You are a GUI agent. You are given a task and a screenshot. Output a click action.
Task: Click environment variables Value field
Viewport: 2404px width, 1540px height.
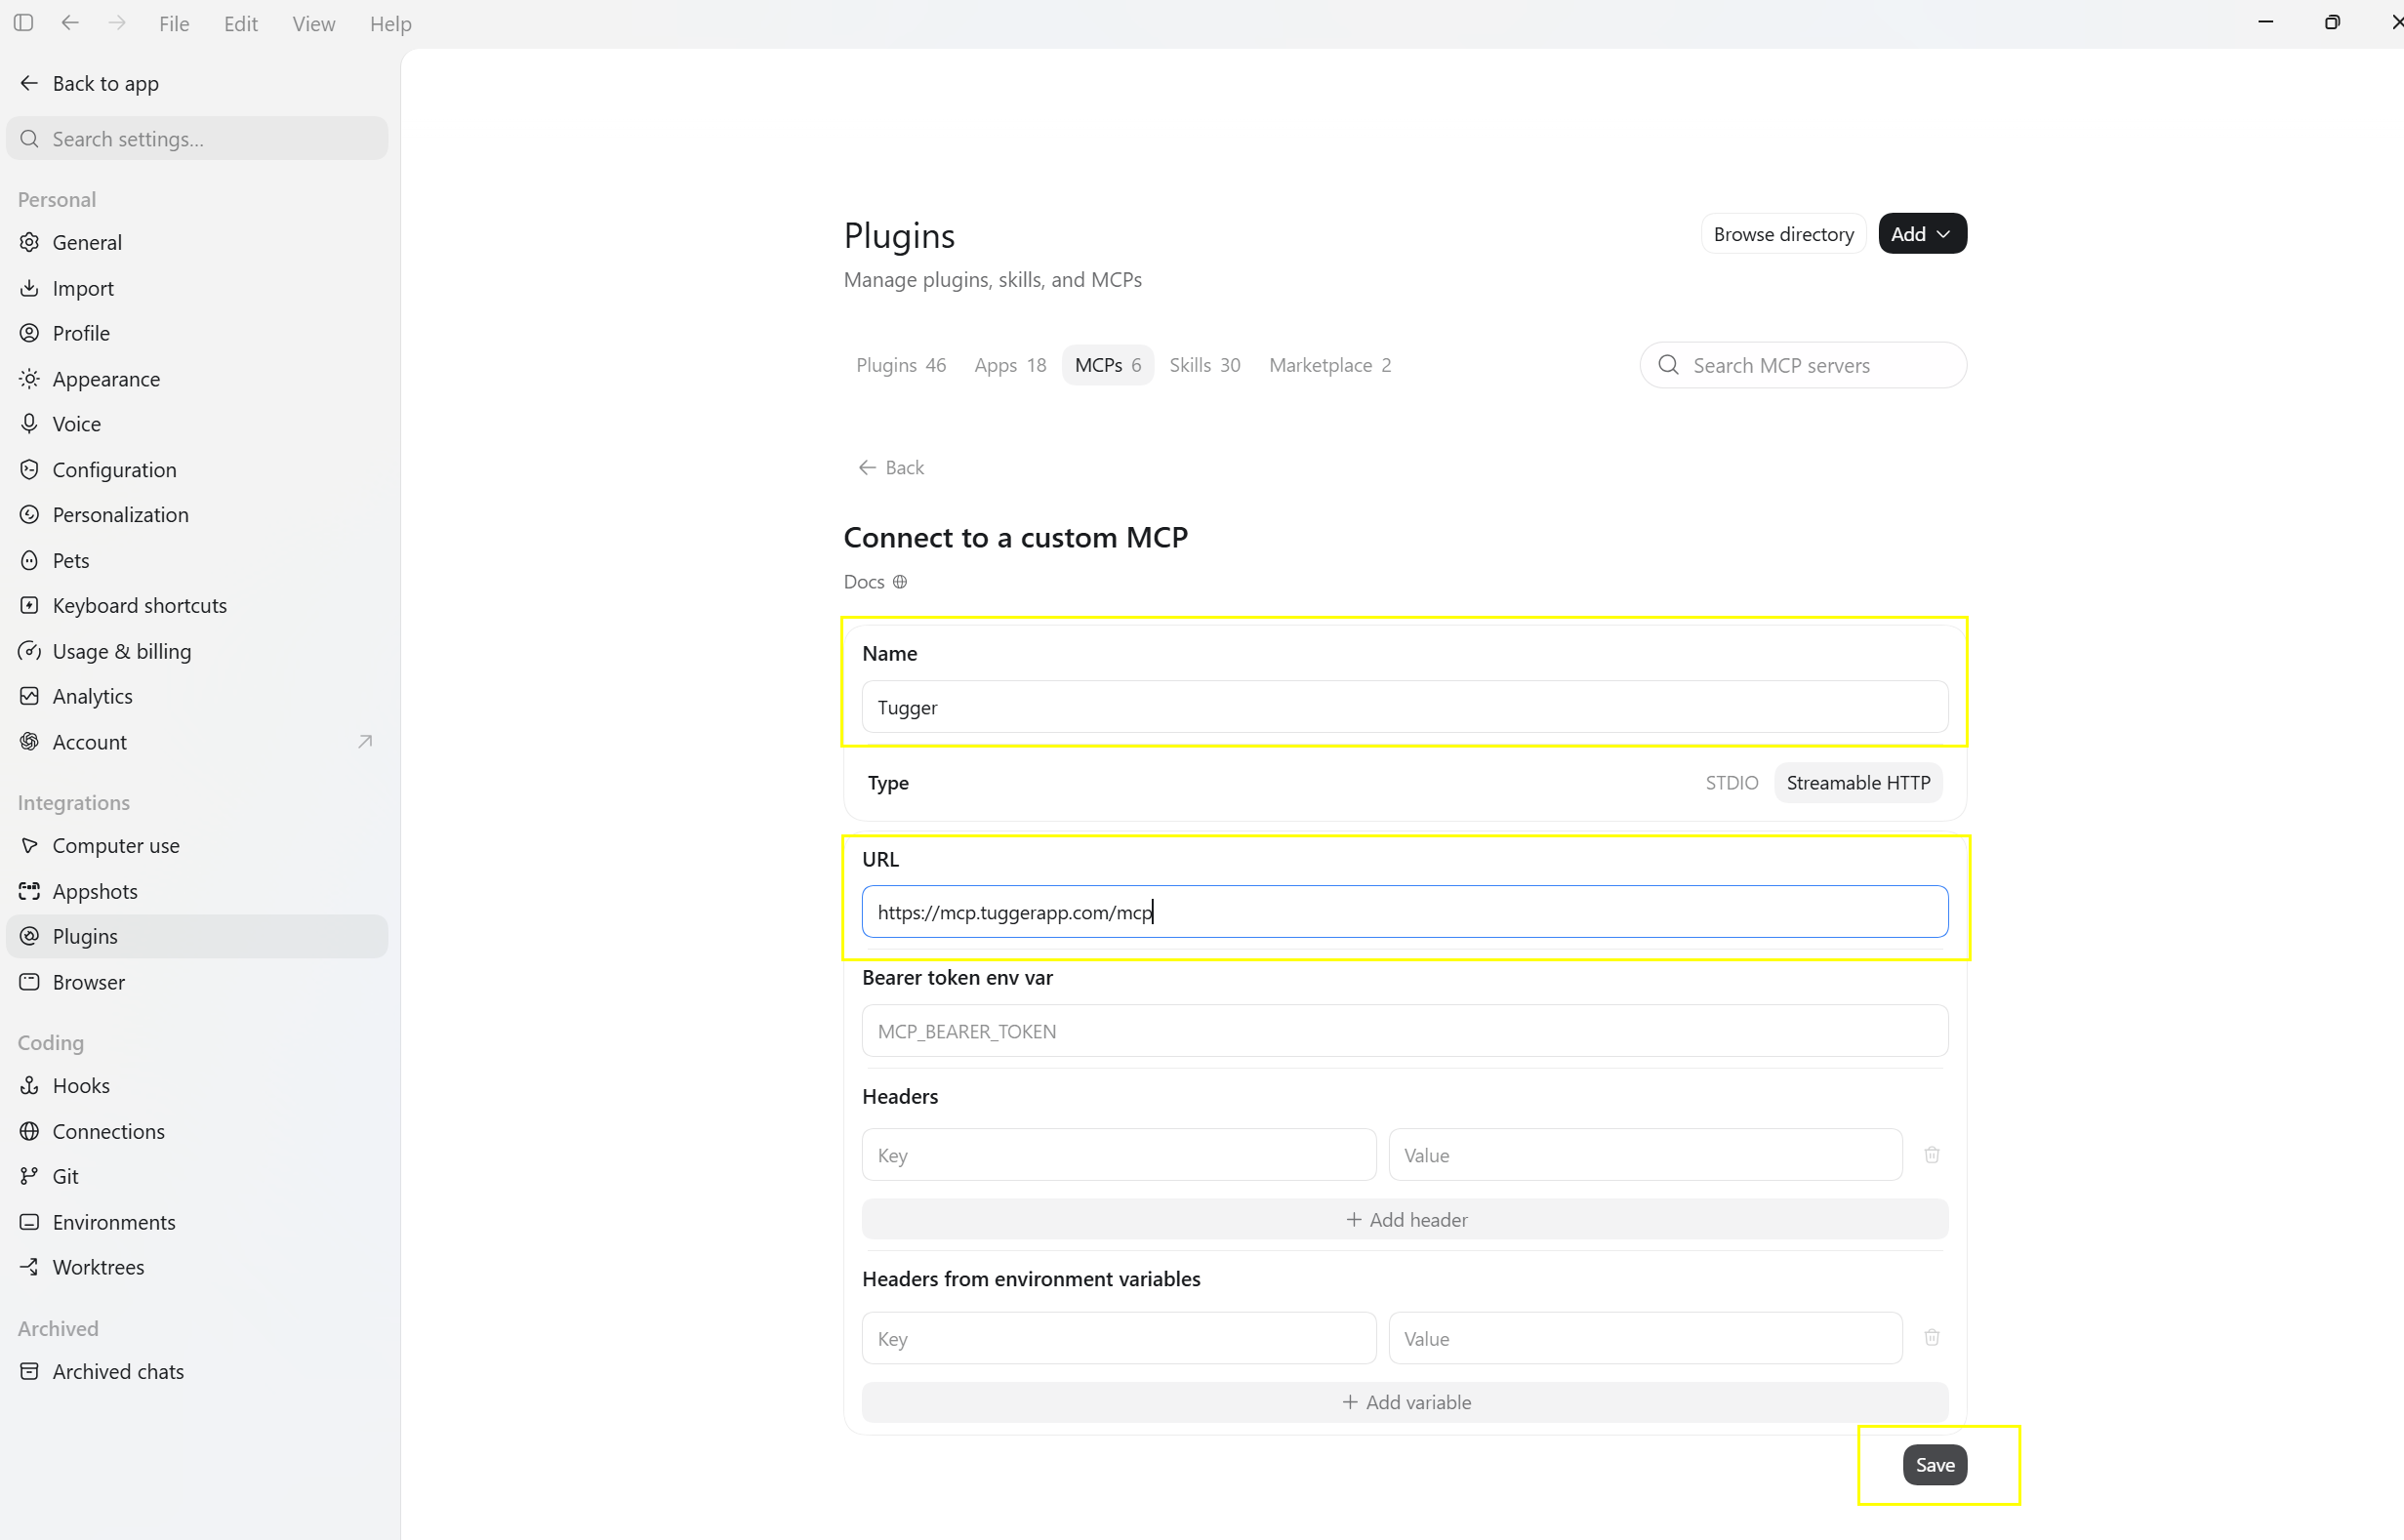tap(1645, 1339)
